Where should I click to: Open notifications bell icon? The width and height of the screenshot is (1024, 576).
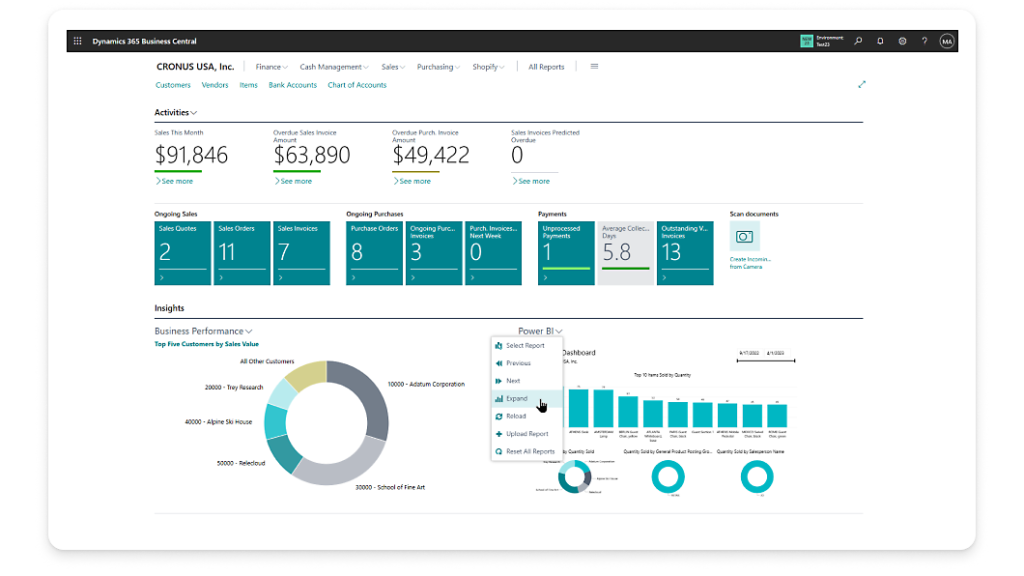[x=880, y=41]
